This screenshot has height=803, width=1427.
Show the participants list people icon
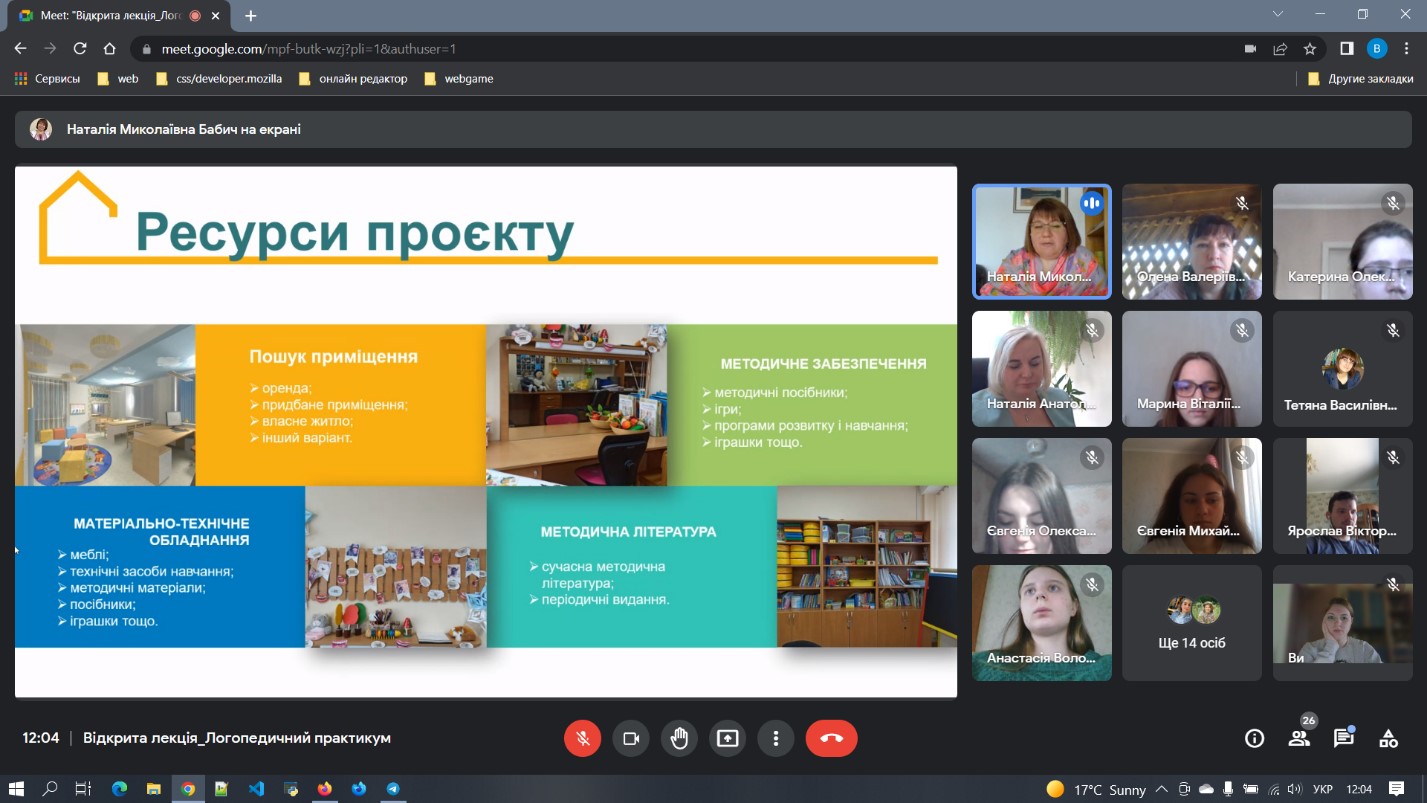point(1299,739)
